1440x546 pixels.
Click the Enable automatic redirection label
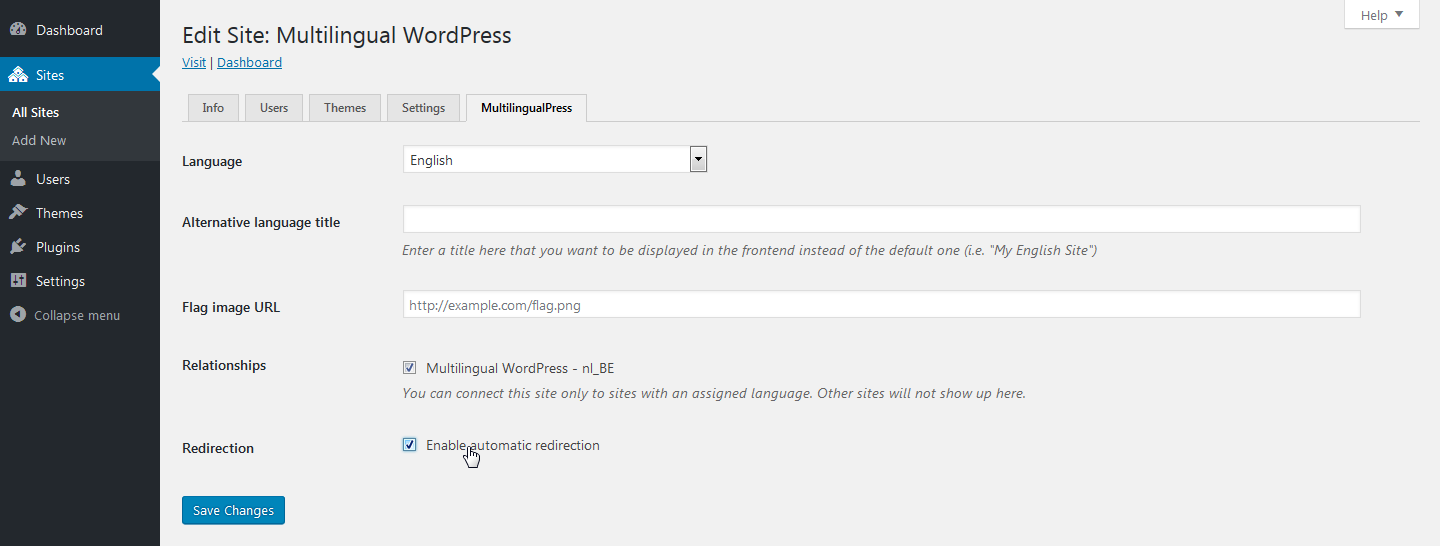coord(513,445)
